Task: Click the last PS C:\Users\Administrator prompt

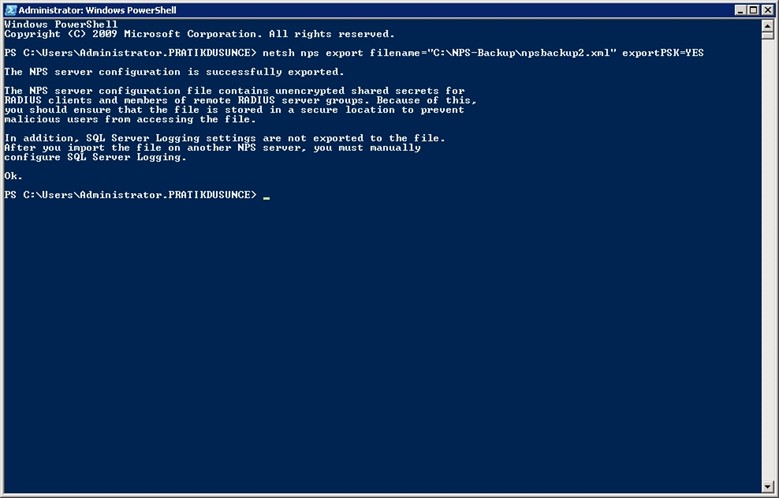Action: point(131,195)
